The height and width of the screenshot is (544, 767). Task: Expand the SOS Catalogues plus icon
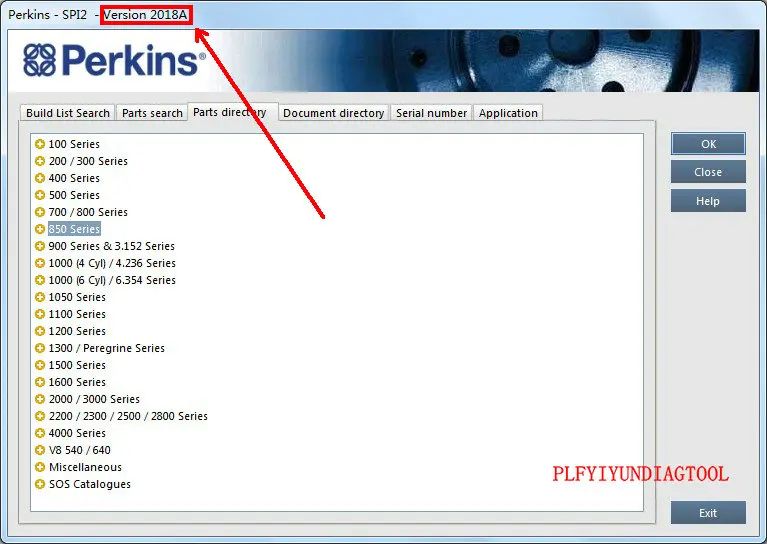(x=40, y=484)
